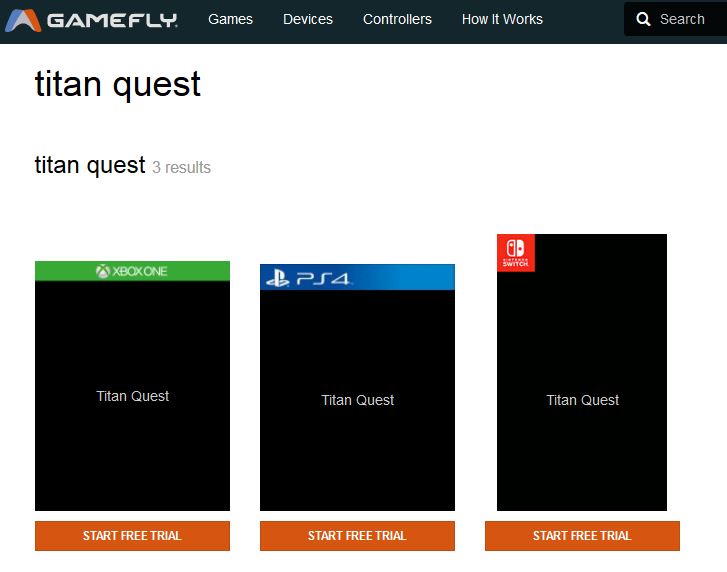Click the large 'titan quest' page heading
727x572 pixels.
[118, 84]
